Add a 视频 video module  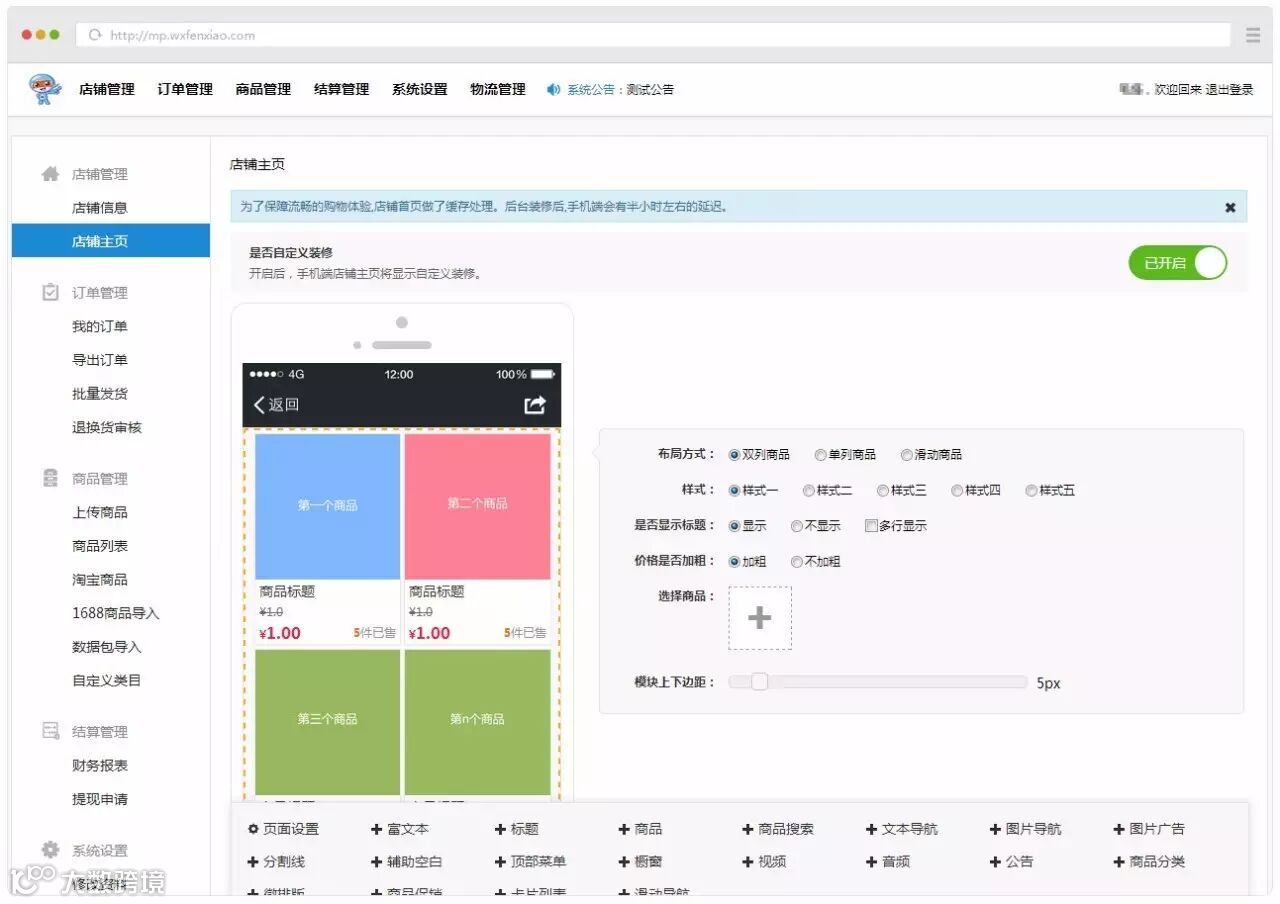coord(765,861)
